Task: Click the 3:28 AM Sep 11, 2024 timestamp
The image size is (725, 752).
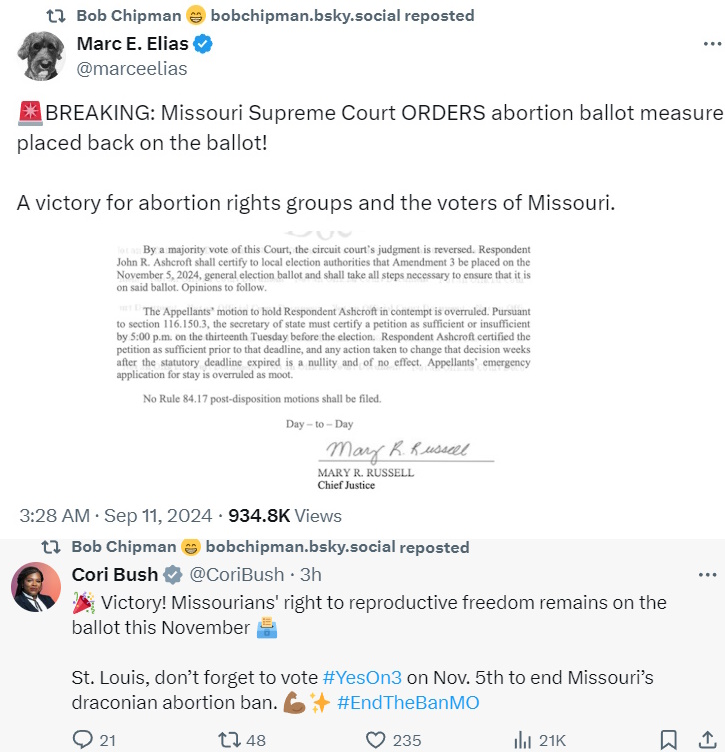Action: 116,516
